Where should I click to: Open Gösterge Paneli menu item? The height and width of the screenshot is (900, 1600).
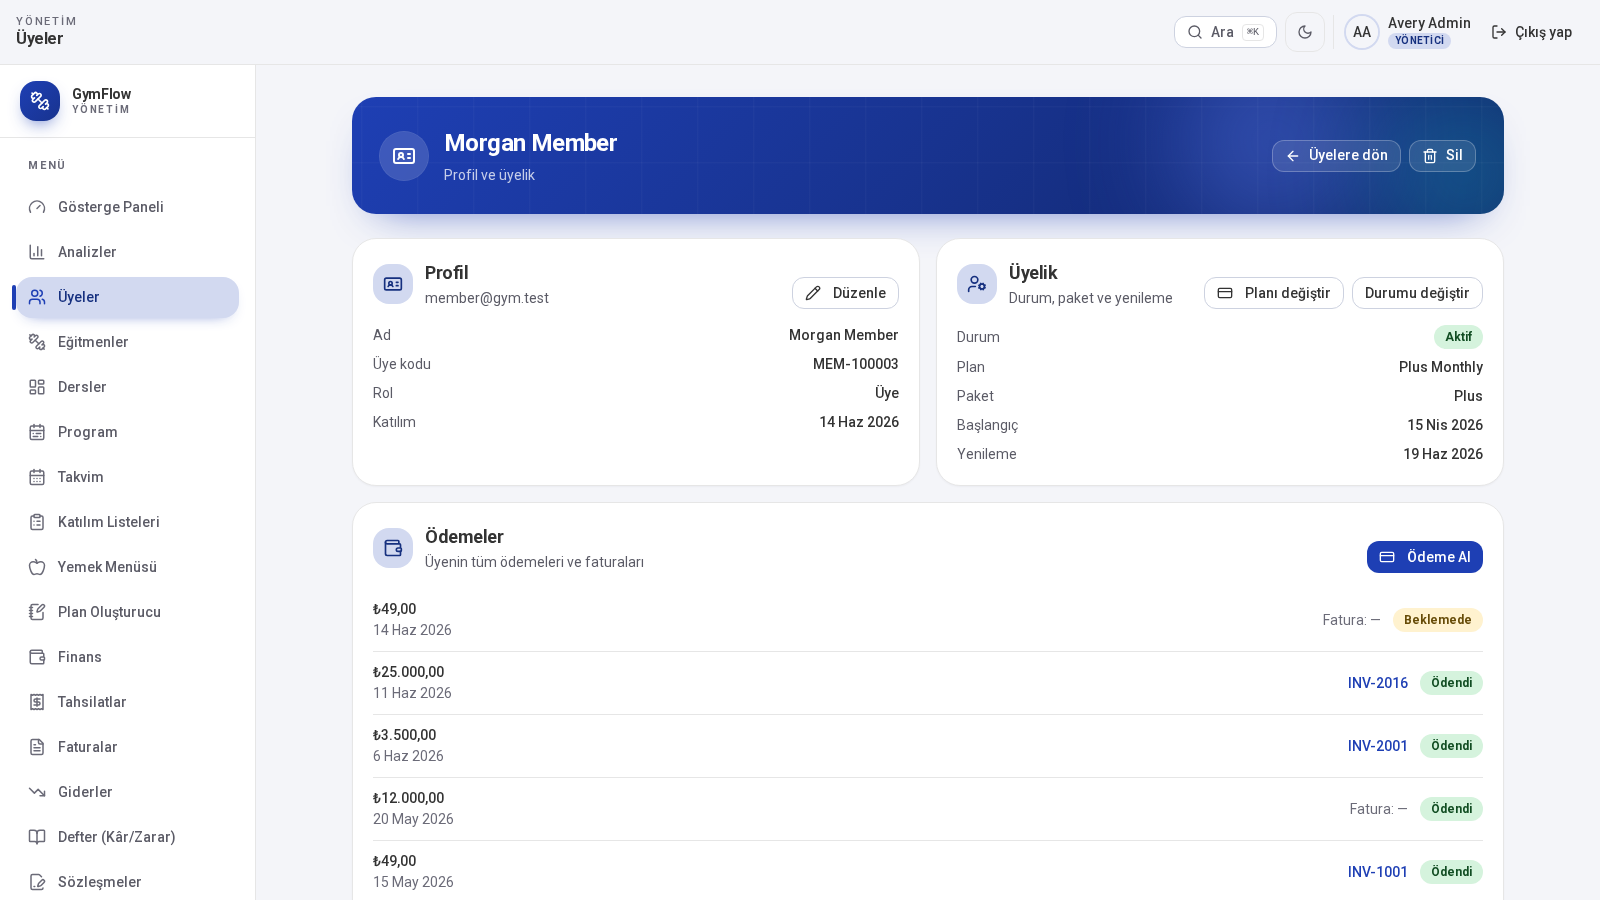click(x=128, y=207)
